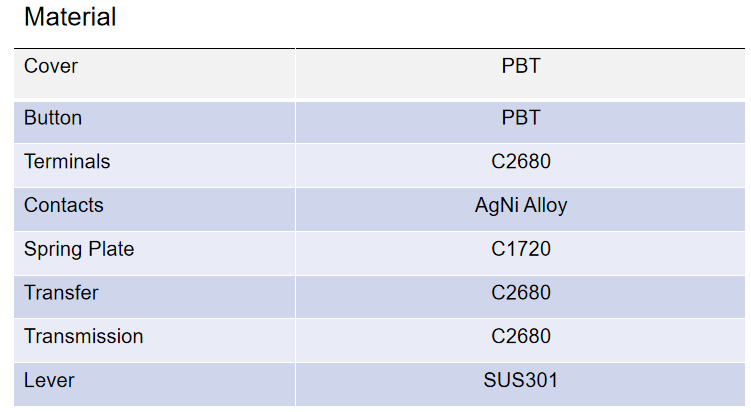This screenshot has width=751, height=412.
Task: Click C2680 value in the Transmission row
Action: click(520, 337)
